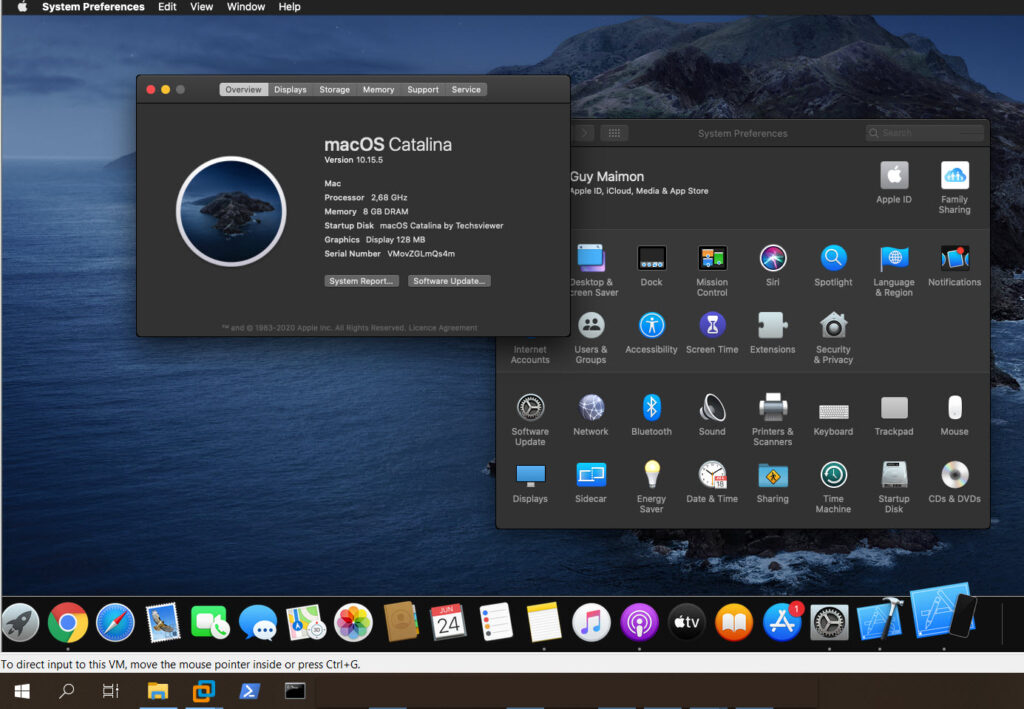Viewport: 1024px width, 709px height.
Task: Switch to the Service tab
Action: pyautogui.click(x=466, y=89)
